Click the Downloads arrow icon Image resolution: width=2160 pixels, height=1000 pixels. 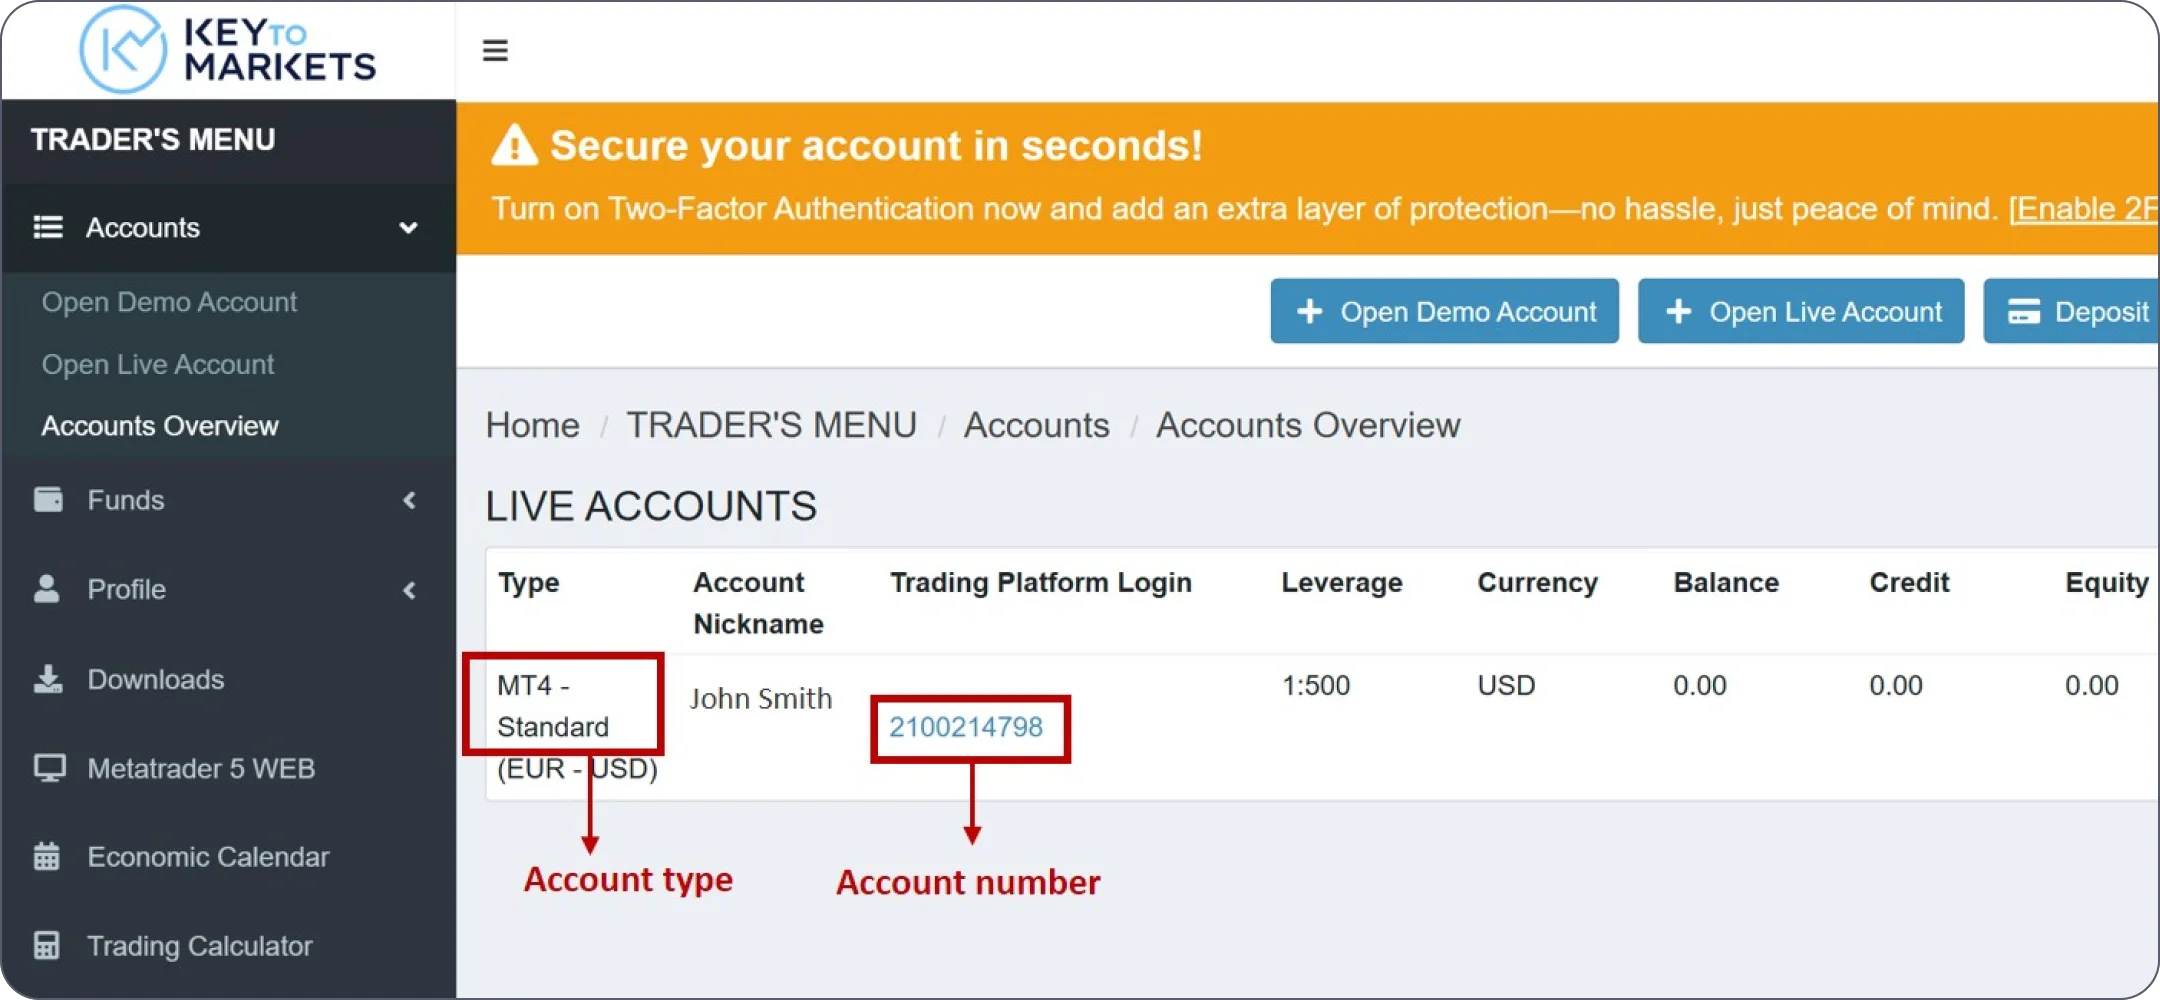48,679
